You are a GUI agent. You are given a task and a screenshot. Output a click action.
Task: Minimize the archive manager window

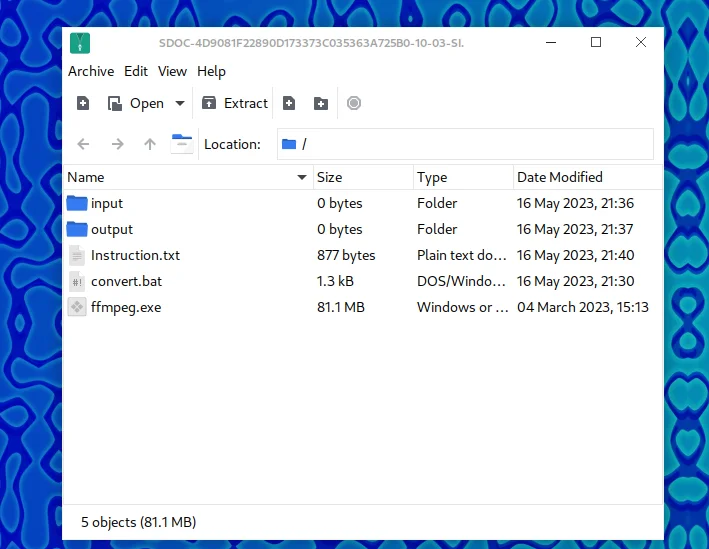click(551, 43)
